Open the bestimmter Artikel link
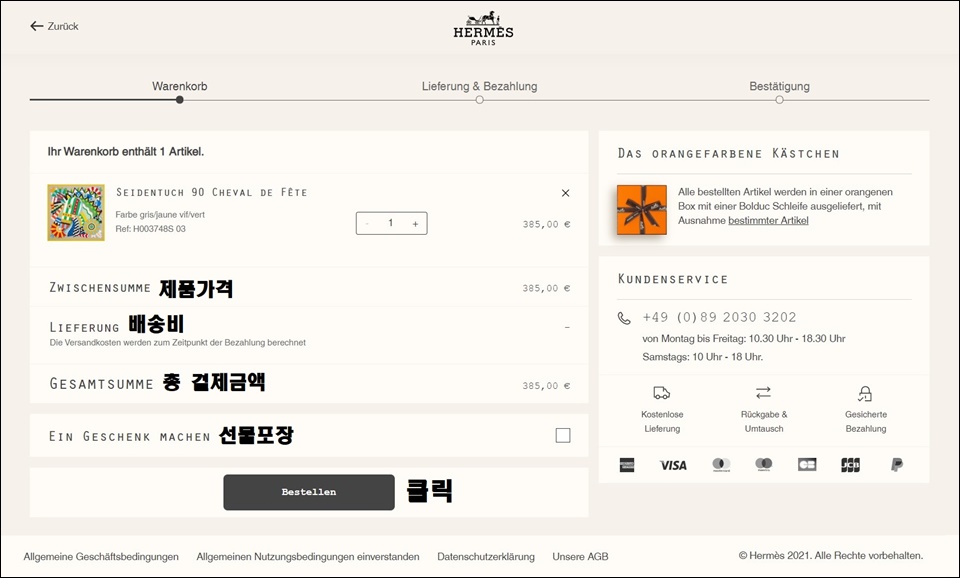The width and height of the screenshot is (960, 578). point(768,220)
